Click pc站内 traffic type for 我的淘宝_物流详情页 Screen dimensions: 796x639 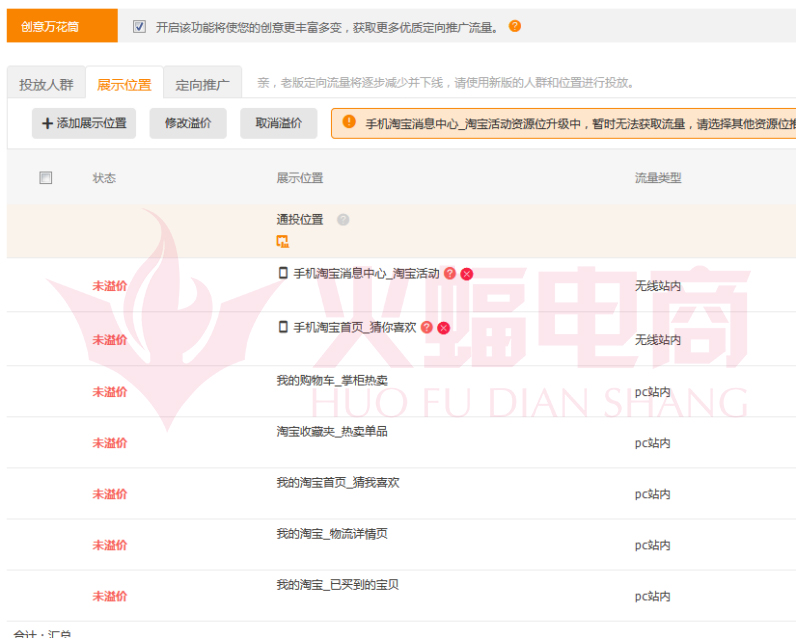click(x=653, y=546)
